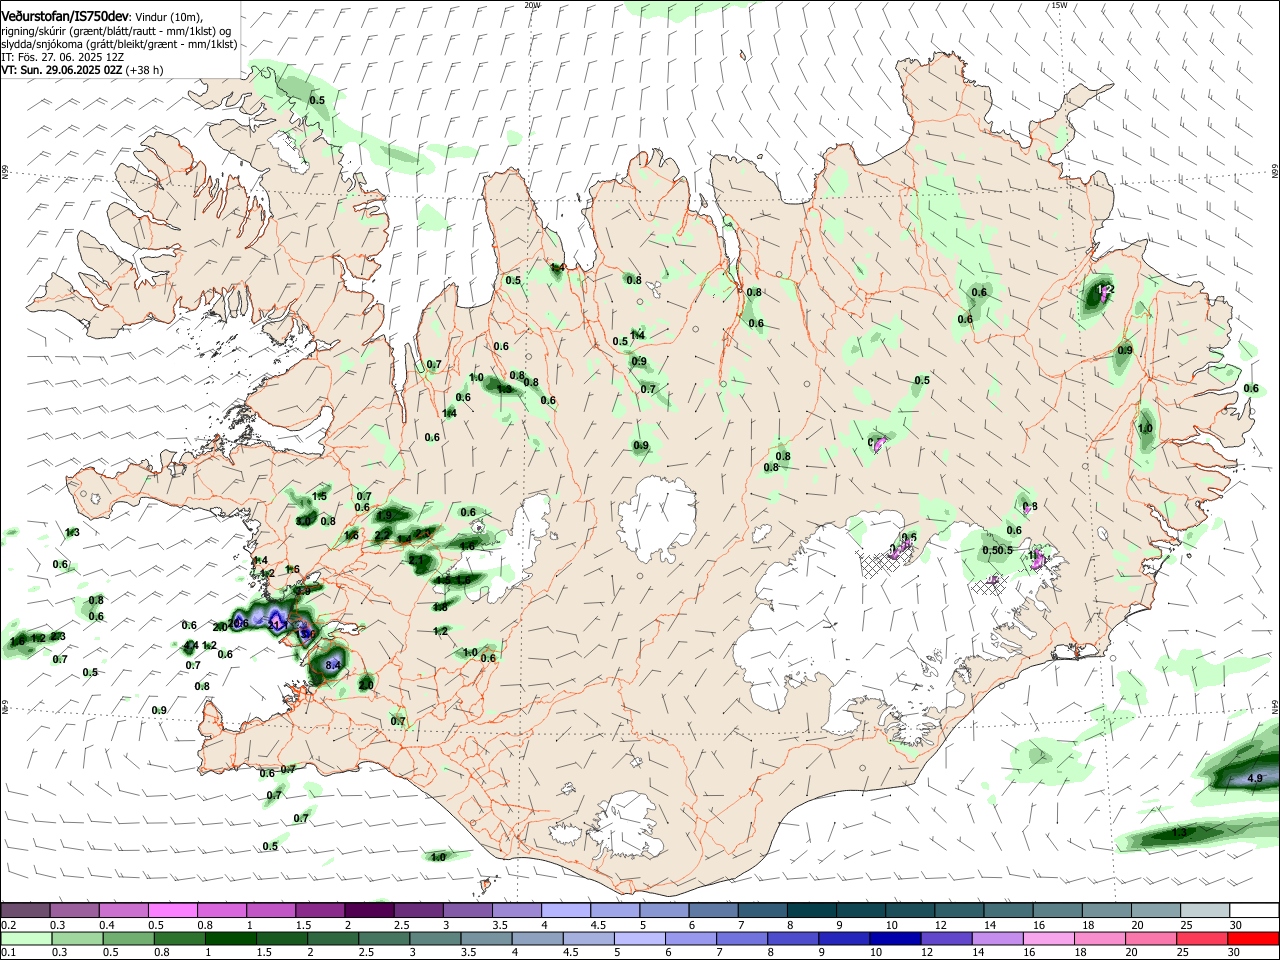Click the '0.4' legend scale label

coord(106,925)
